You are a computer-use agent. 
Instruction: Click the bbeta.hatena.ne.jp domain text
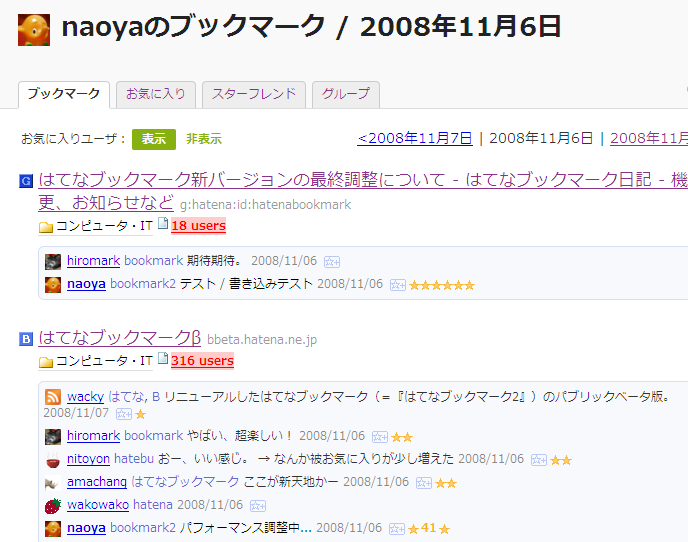click(x=262, y=340)
